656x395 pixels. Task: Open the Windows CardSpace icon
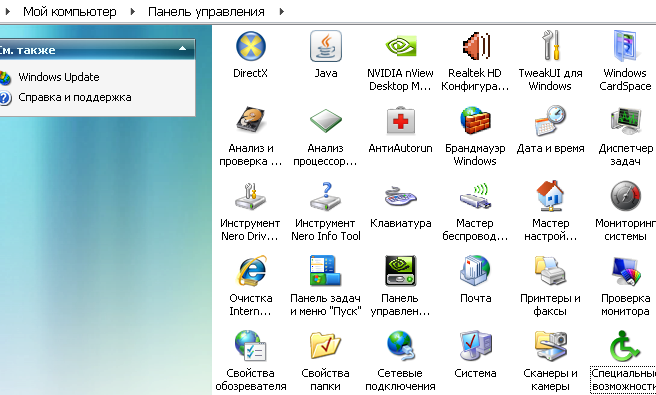click(625, 46)
